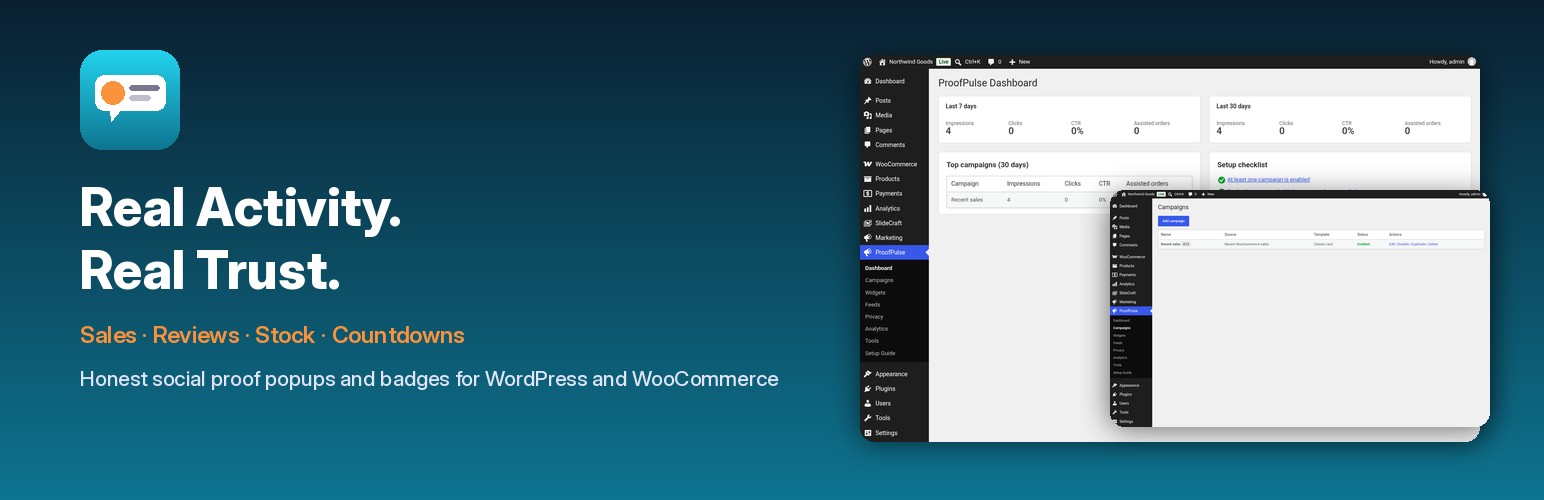Open Products icon in Dashboard window sidebar
Viewport: 1544px width, 500px height.
click(867, 179)
